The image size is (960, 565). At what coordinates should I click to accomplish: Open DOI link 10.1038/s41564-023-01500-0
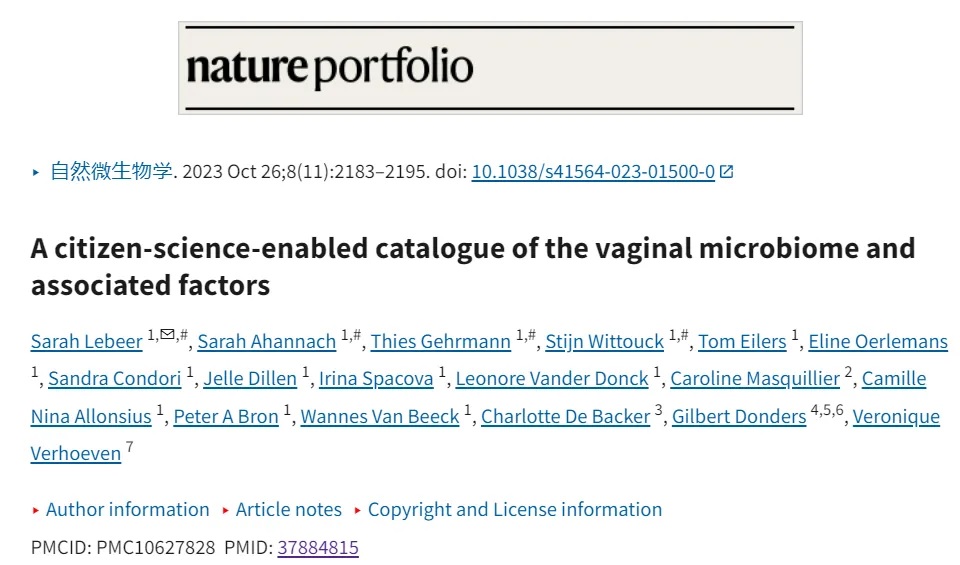[x=593, y=171]
